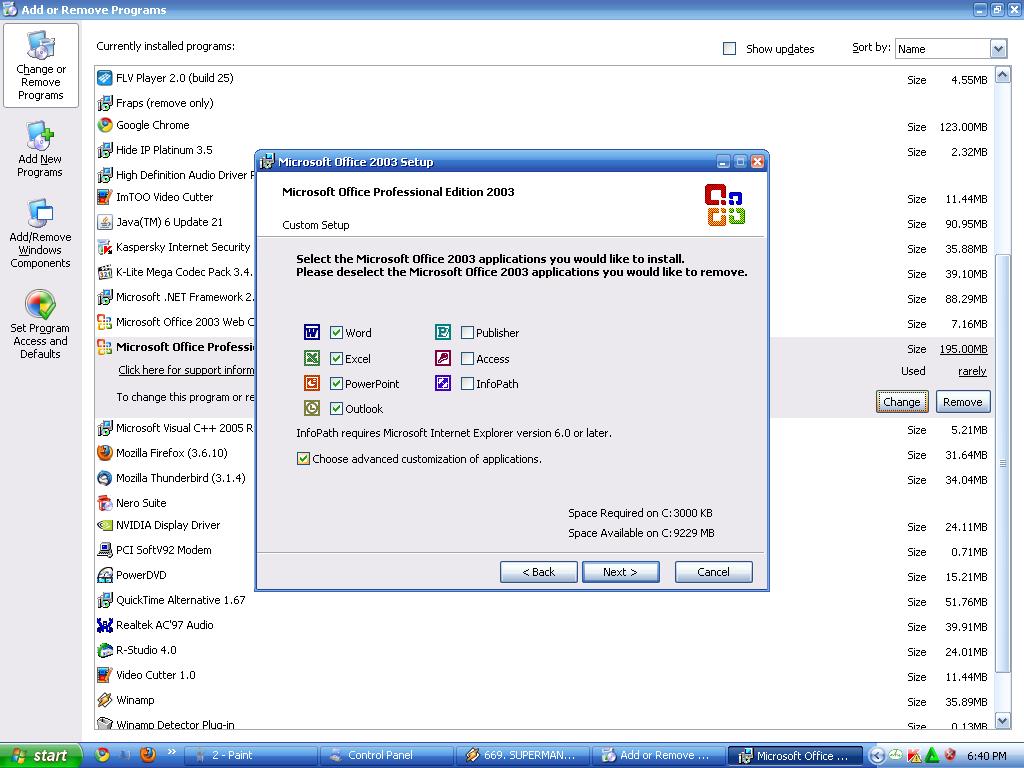
Task: Switch to Add or Remove taskbar item
Action: coord(659,755)
